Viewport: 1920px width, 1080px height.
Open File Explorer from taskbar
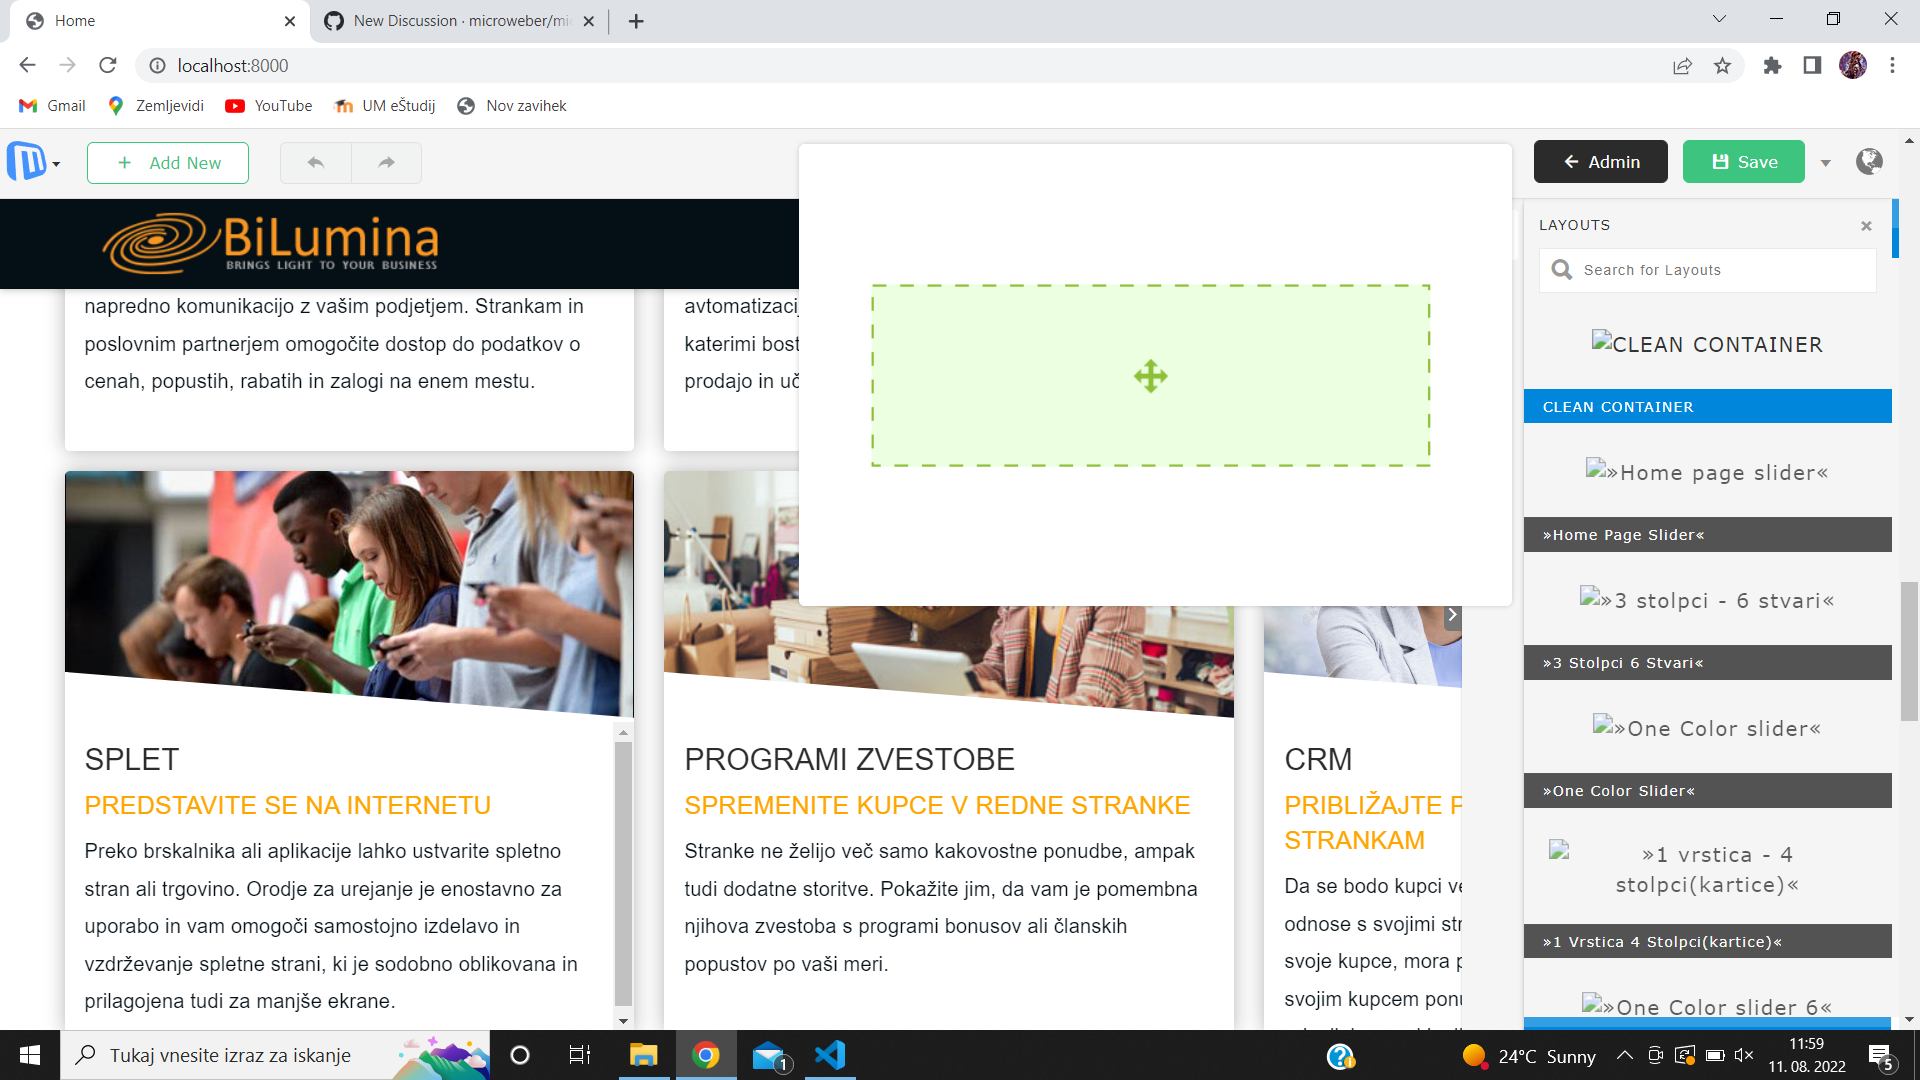point(643,1055)
